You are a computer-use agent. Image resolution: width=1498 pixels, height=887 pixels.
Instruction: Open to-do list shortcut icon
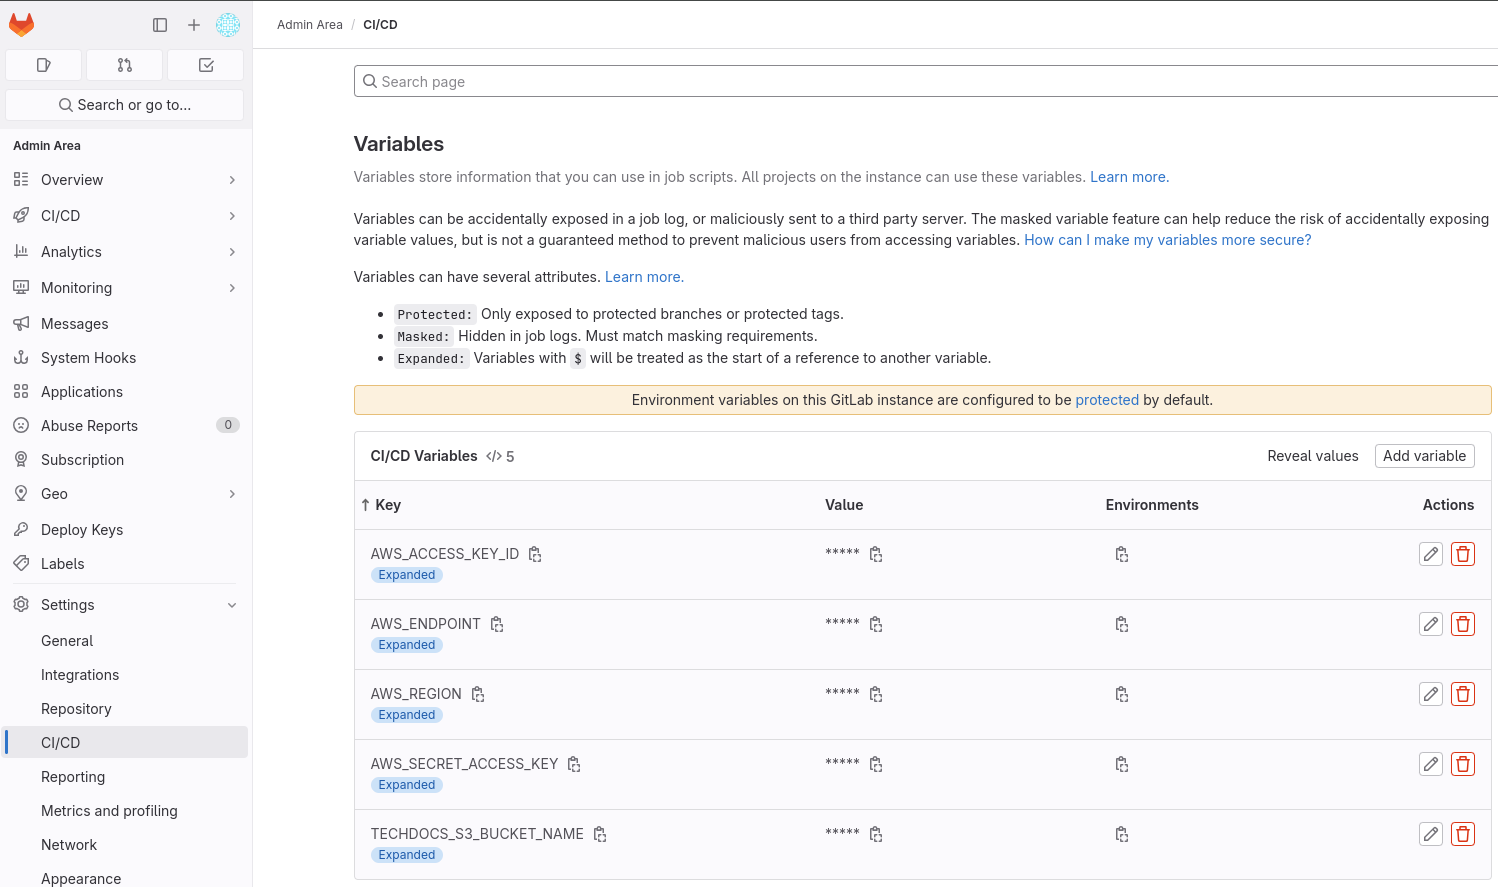point(206,65)
